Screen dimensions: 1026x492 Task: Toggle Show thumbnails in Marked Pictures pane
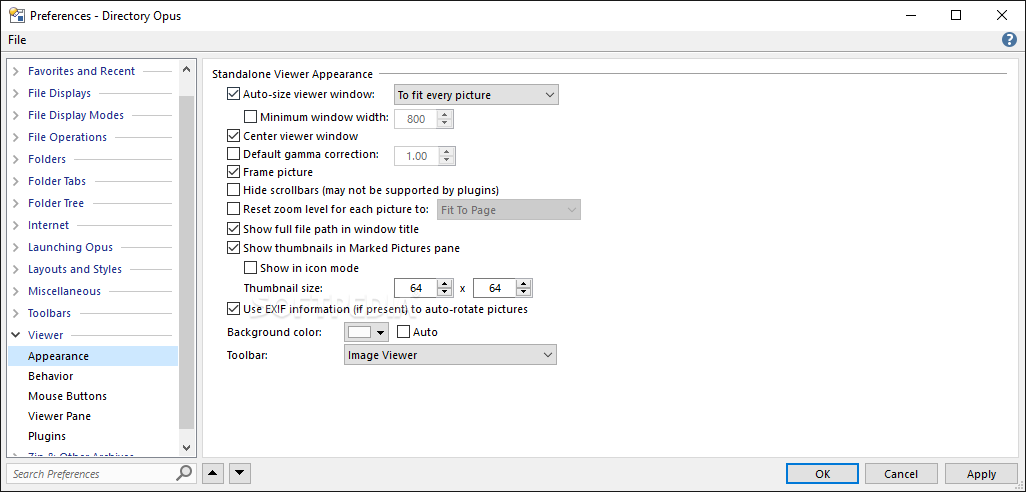[x=233, y=248]
